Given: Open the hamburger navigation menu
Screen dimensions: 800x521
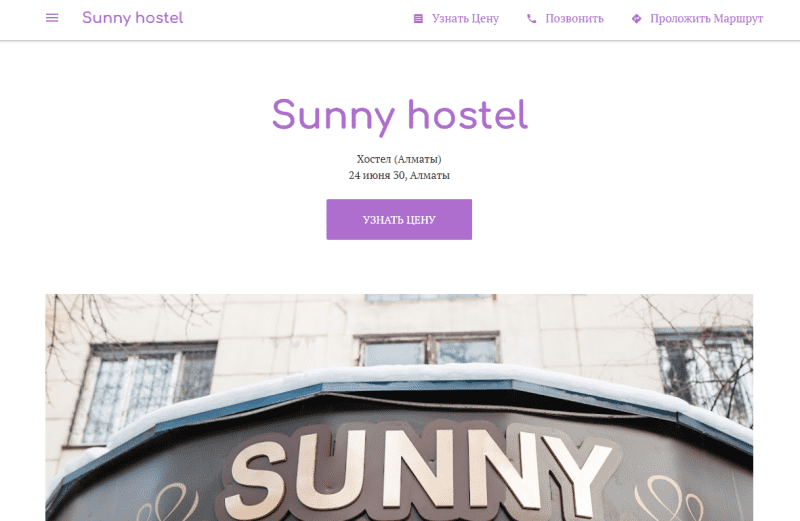Looking at the screenshot, I should click(x=52, y=18).
